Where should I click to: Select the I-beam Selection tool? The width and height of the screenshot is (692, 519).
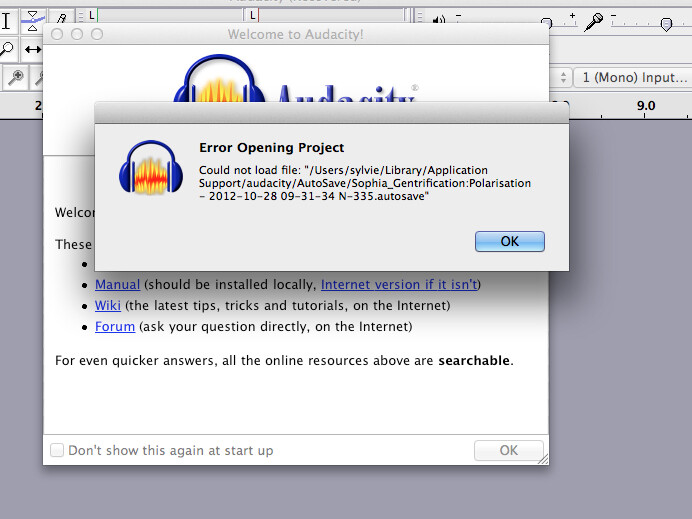coord(6,21)
